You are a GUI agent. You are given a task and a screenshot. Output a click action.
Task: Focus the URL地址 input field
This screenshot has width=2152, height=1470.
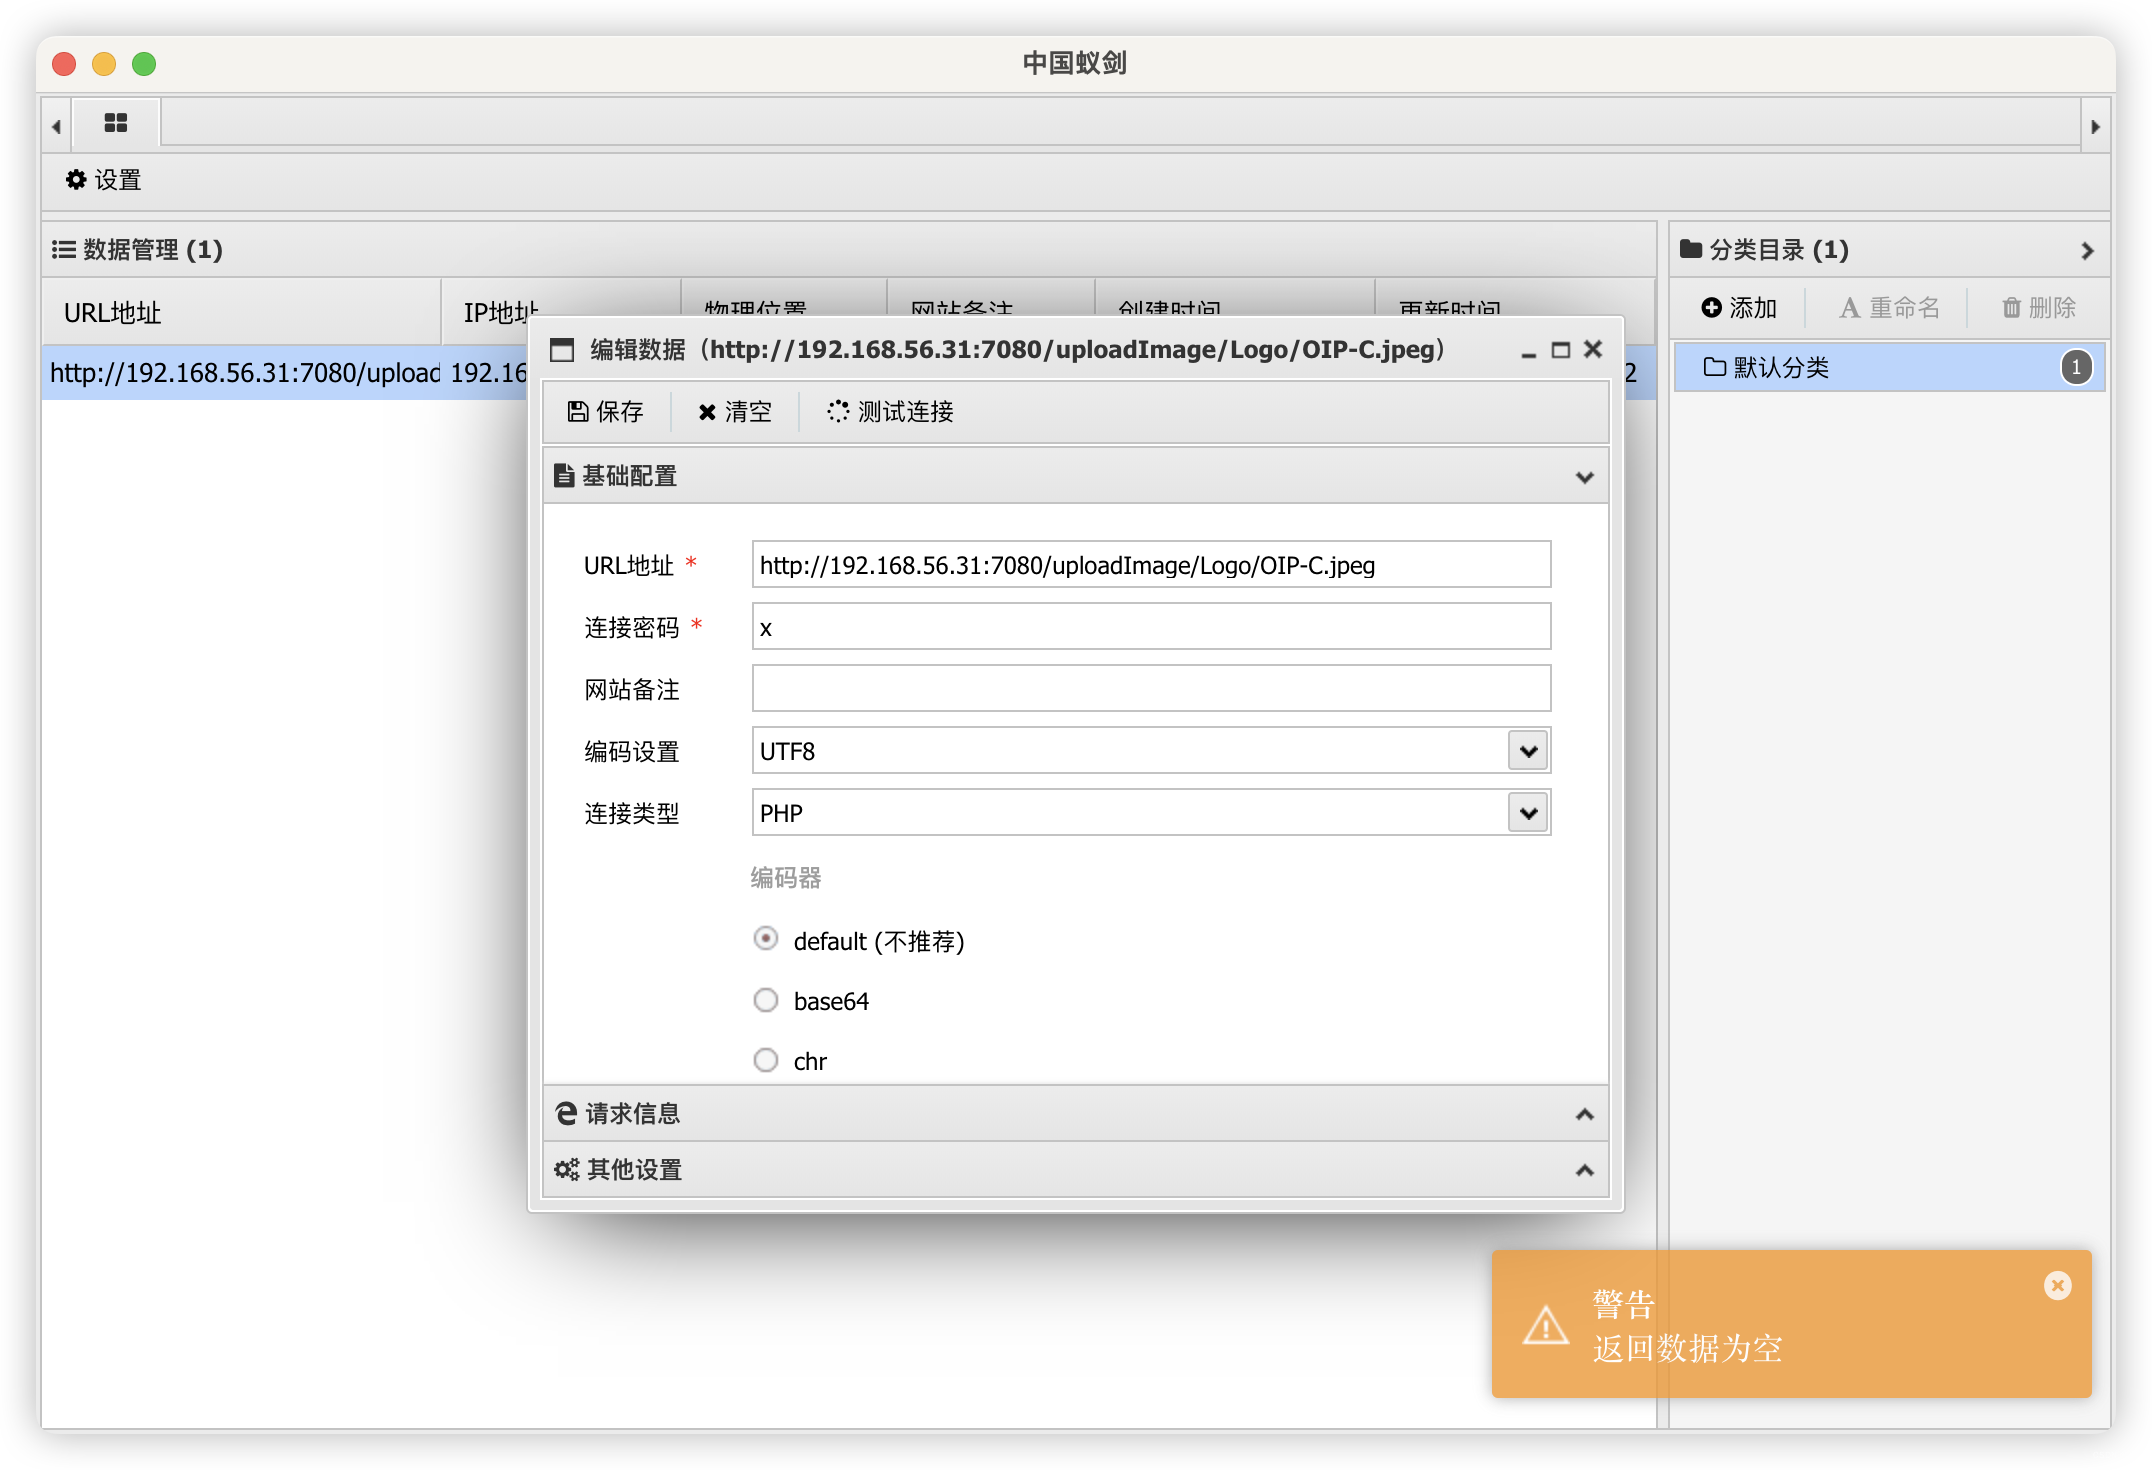click(1151, 565)
